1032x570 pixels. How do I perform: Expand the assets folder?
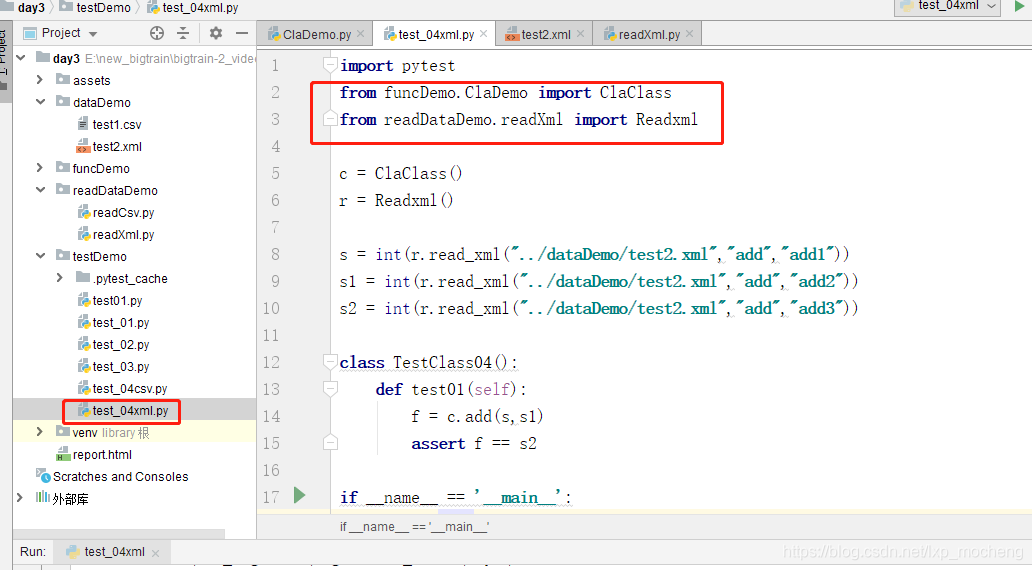[x=40, y=80]
